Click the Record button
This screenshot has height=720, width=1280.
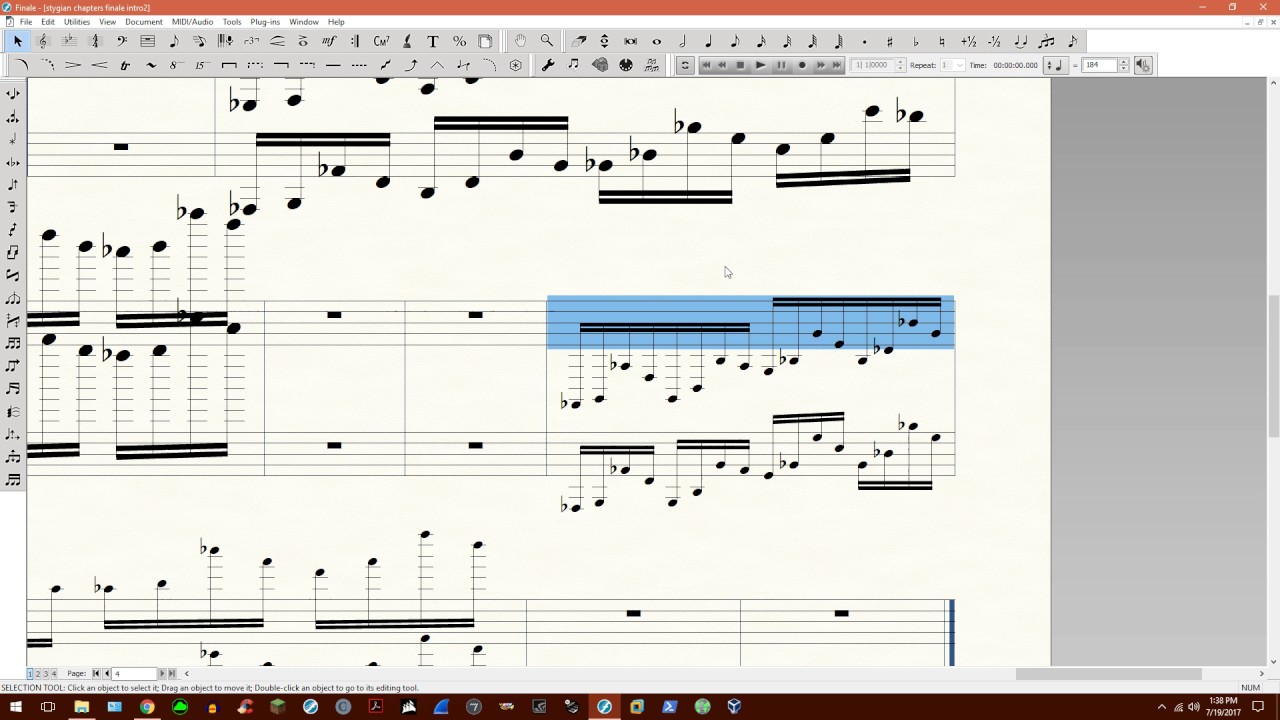click(x=802, y=65)
